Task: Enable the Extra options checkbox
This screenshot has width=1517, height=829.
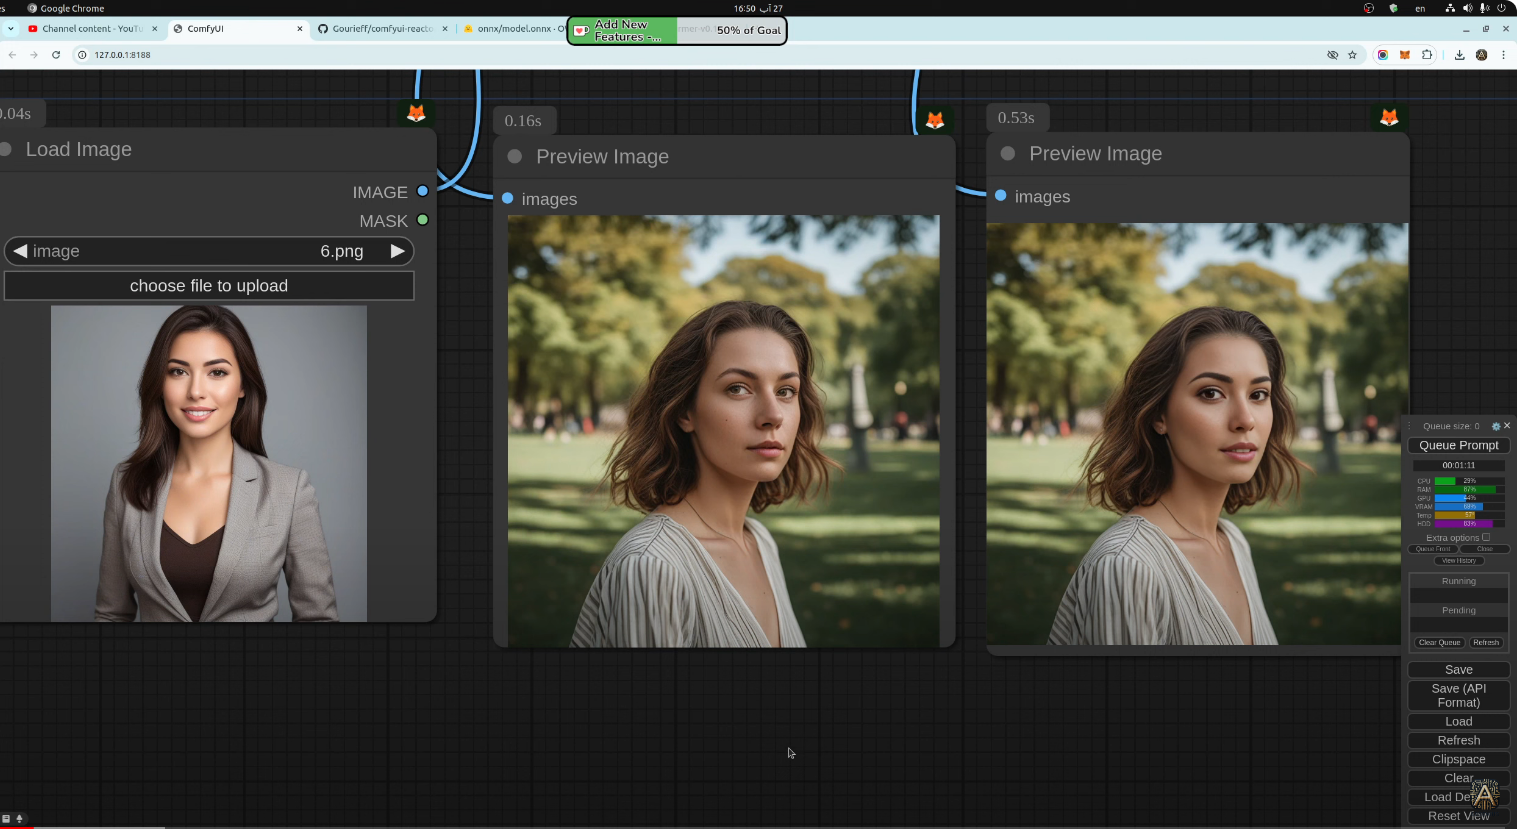Action: click(1486, 537)
